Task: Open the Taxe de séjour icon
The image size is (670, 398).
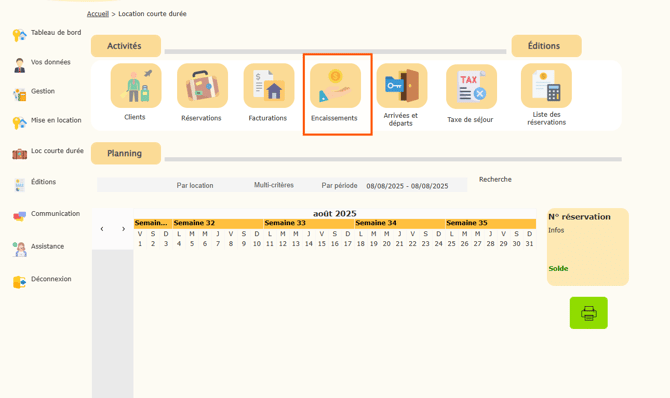Action: point(471,86)
